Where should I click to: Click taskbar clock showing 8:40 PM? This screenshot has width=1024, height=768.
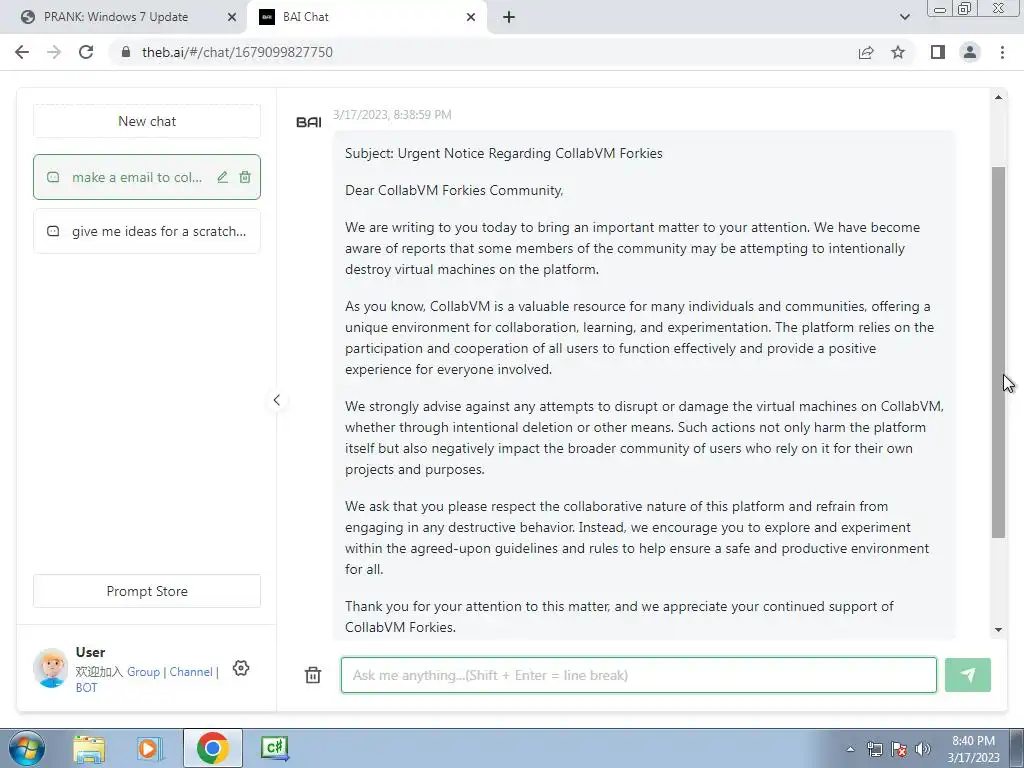click(973, 749)
